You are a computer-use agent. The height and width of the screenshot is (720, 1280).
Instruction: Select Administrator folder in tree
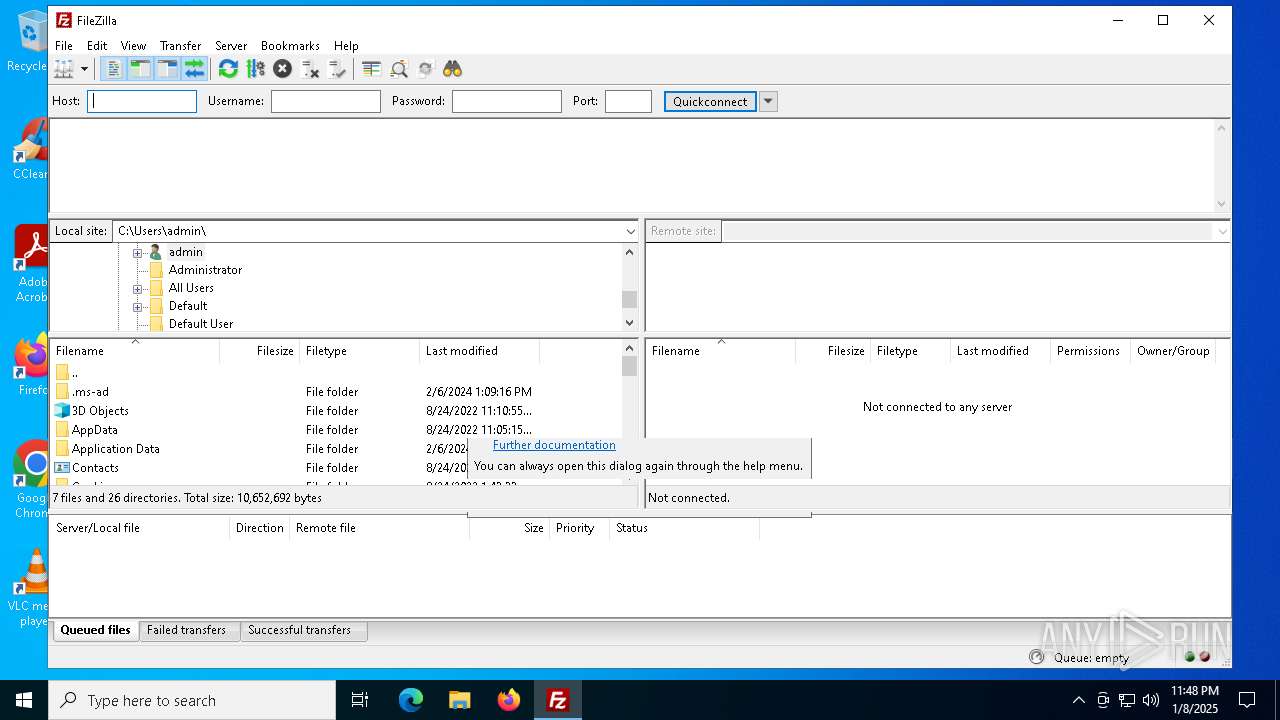coord(205,270)
